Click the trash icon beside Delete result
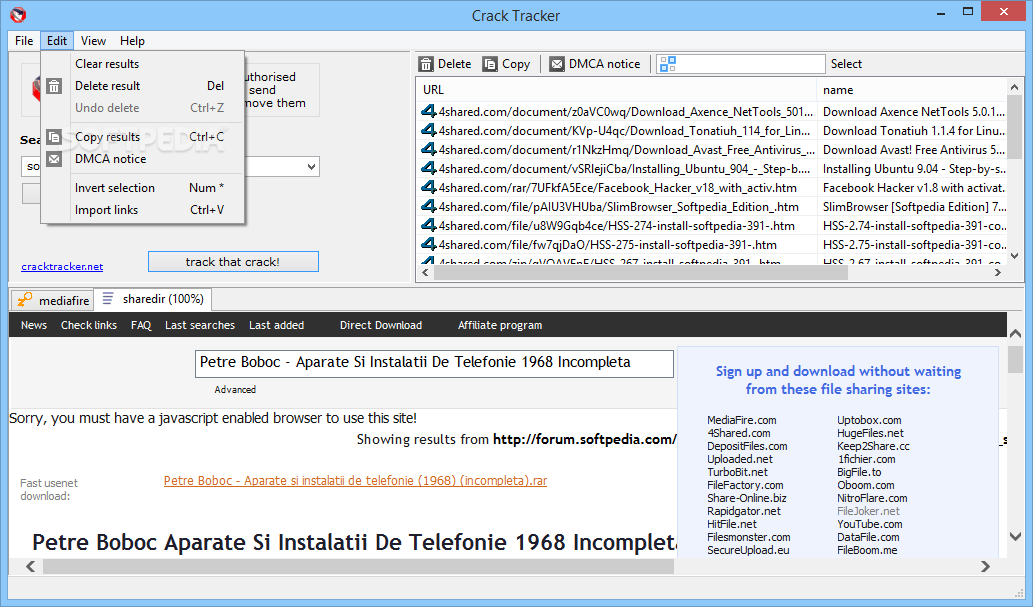Viewport: 1033px width, 607px height. (54, 86)
